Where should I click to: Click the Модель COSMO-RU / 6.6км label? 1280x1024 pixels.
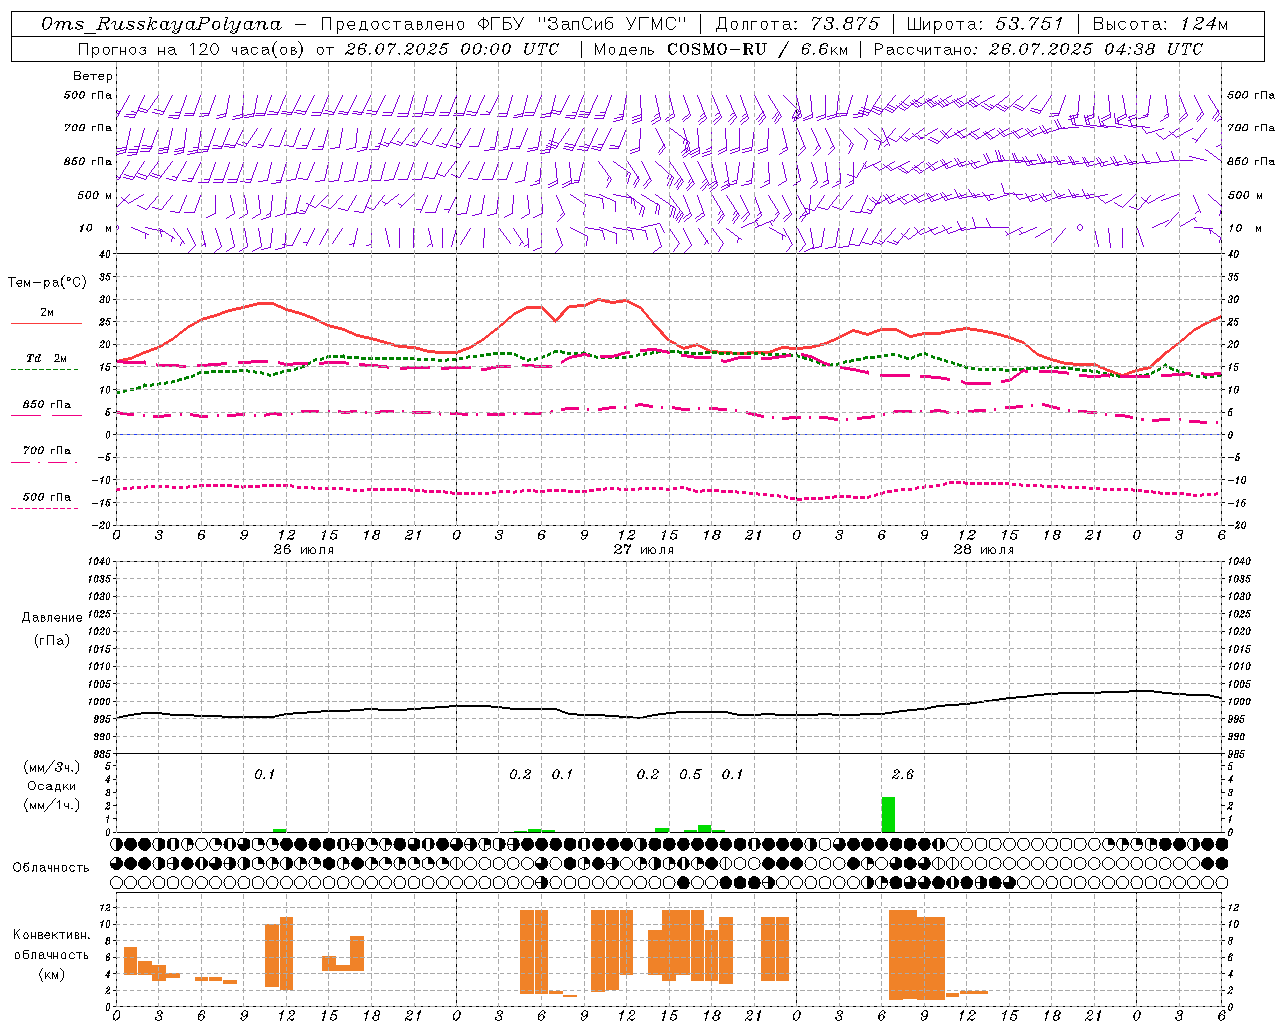click(x=720, y=49)
